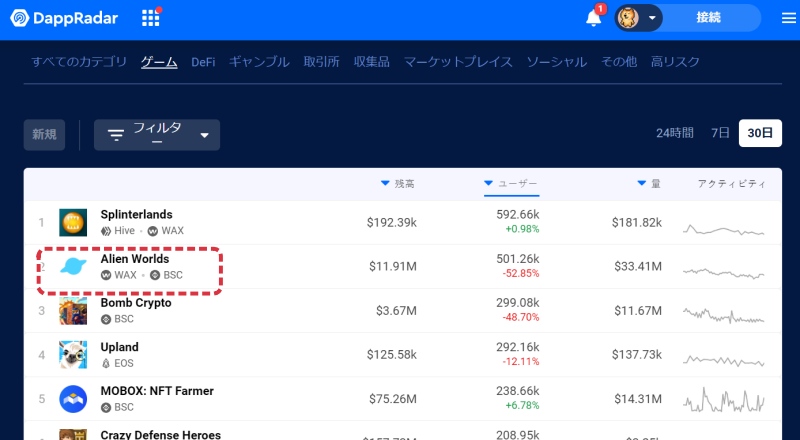Select the ゲーム category tab
The width and height of the screenshot is (800, 440).
coord(159,62)
